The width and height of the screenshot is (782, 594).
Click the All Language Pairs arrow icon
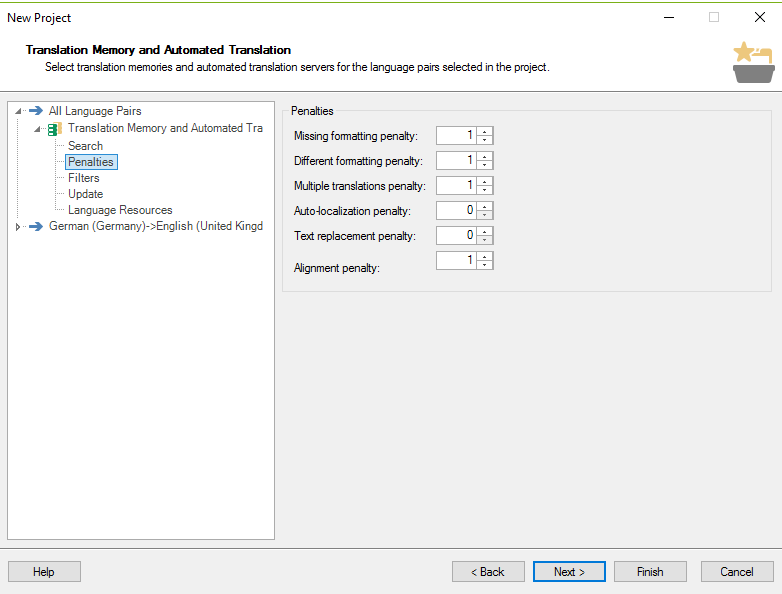[36, 110]
